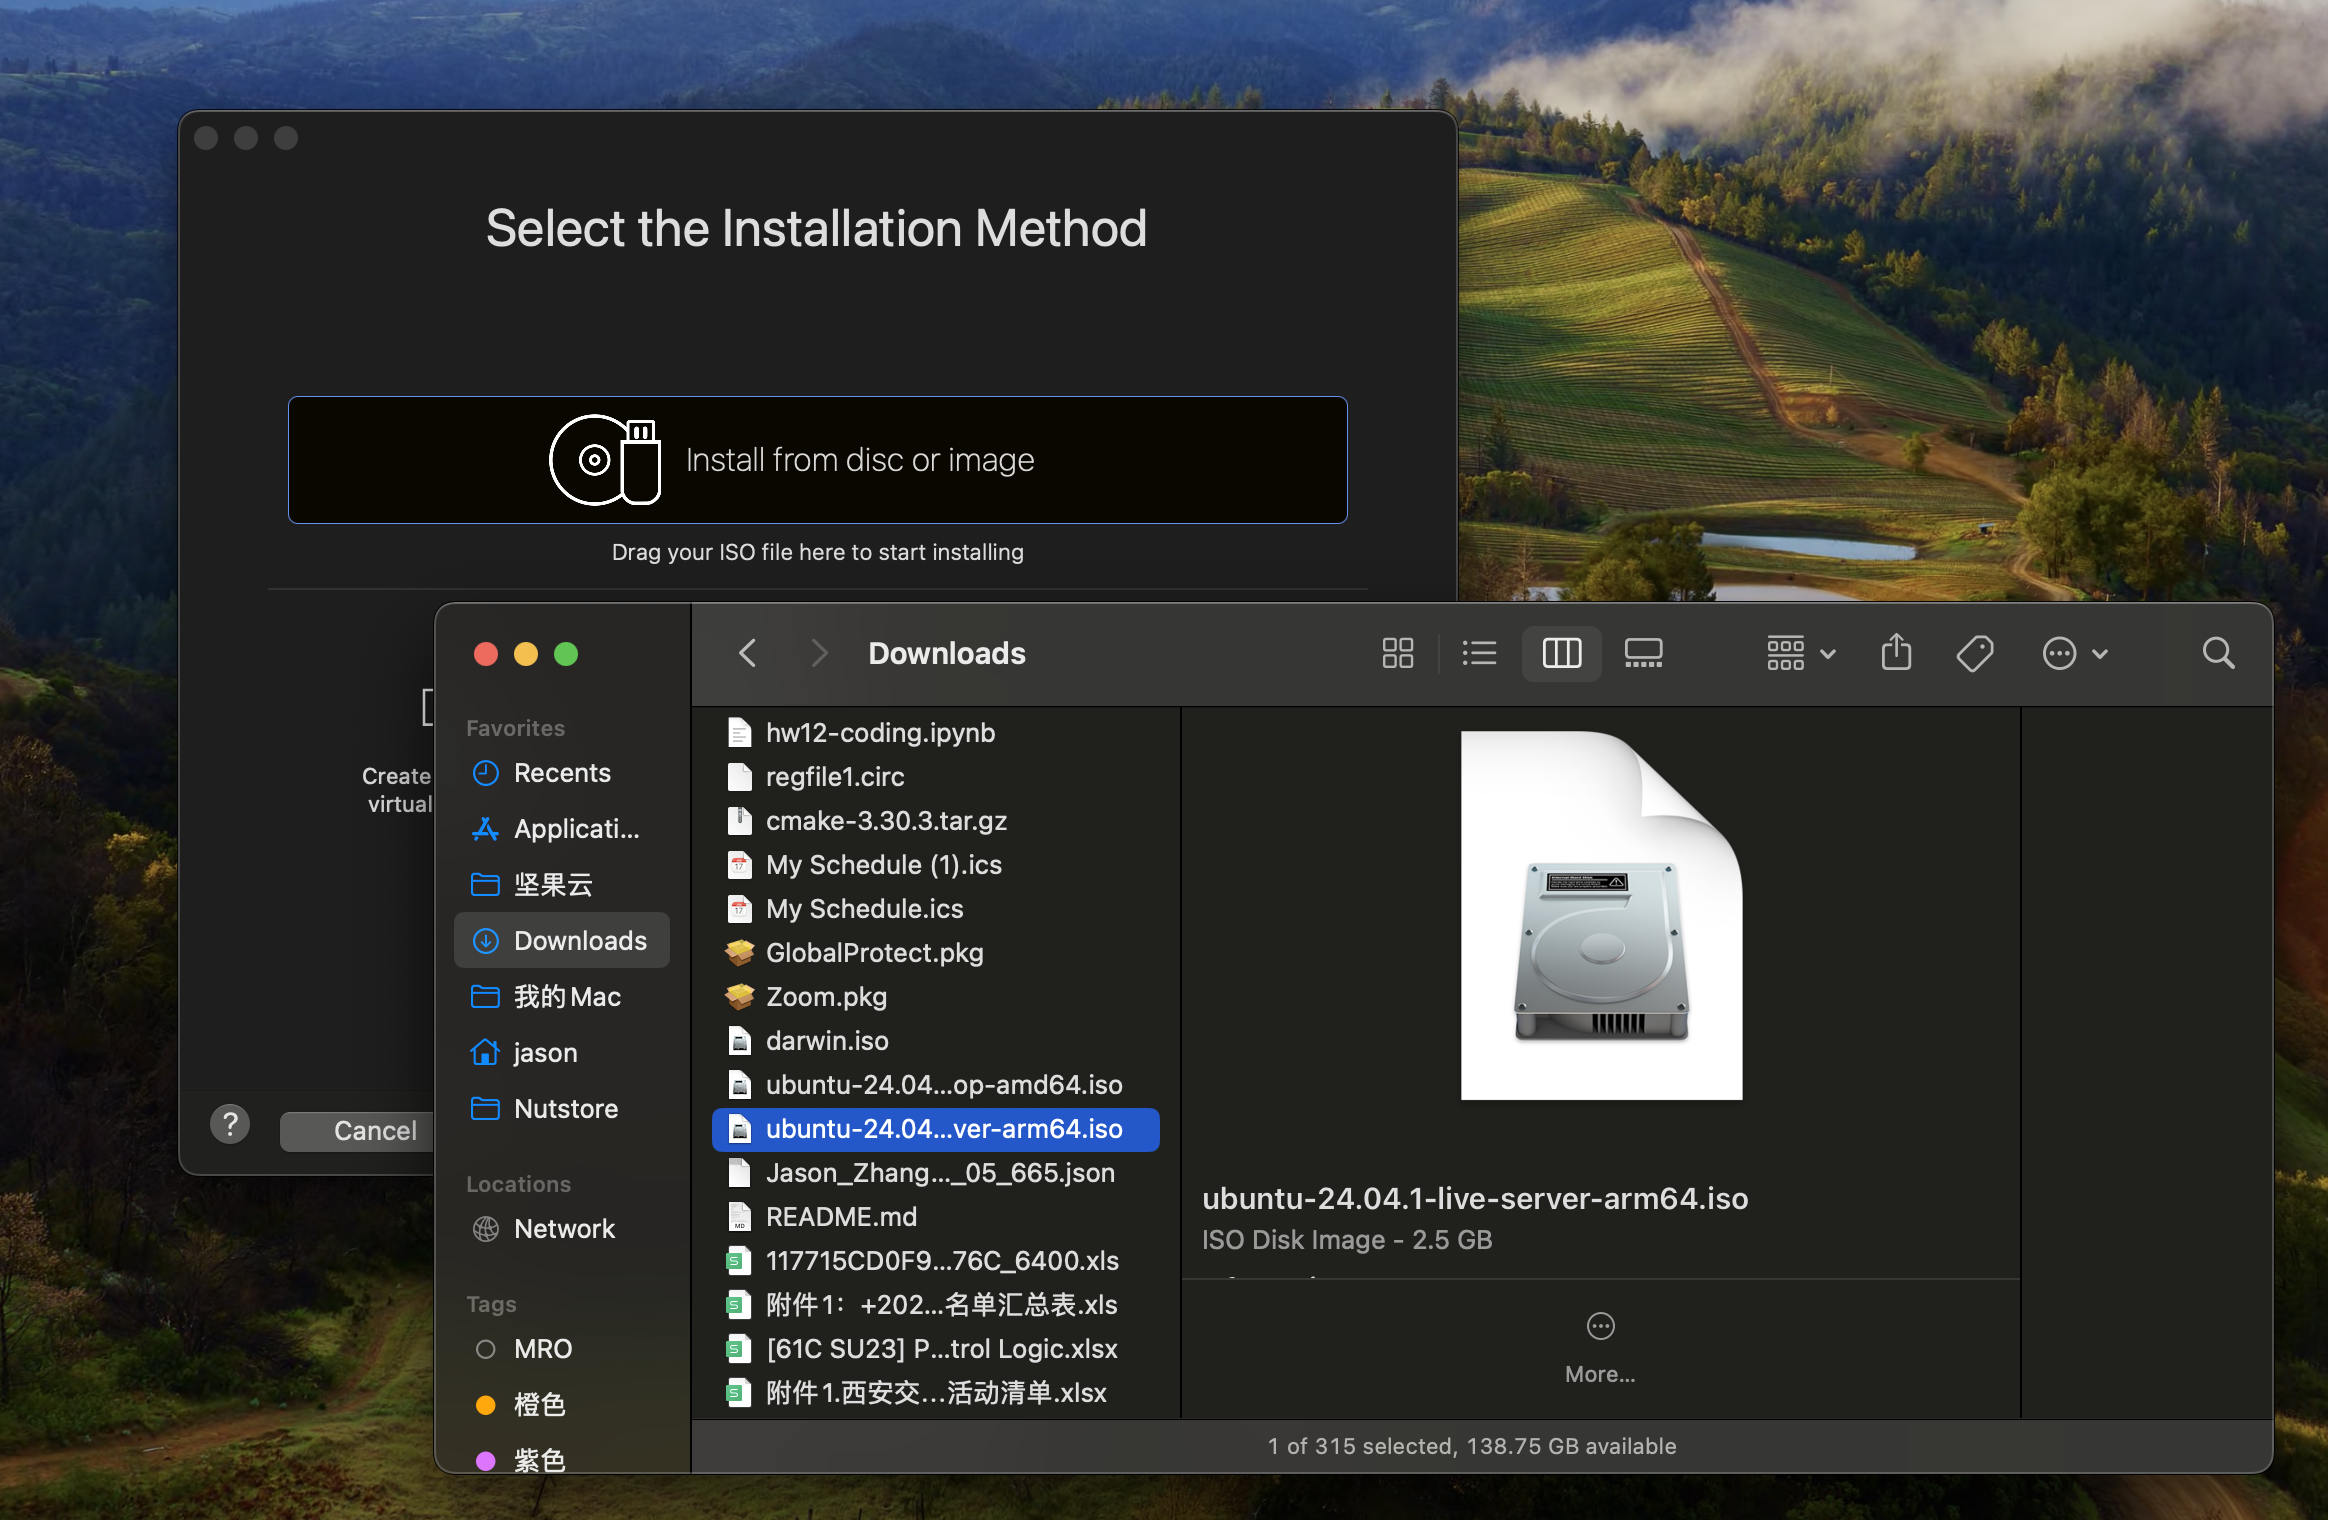Image resolution: width=2328 pixels, height=1520 pixels.
Task: Open the Nutstore sidebar location
Action: click(x=565, y=1108)
